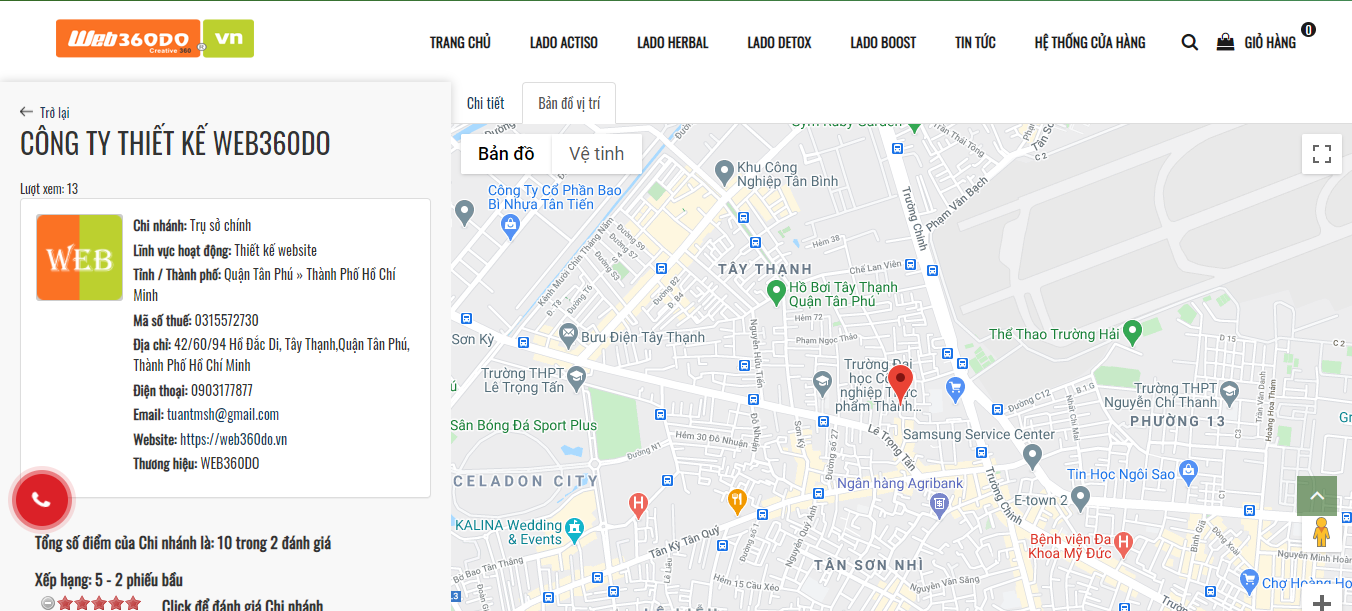Click the Bệnh viện Đa Khoa Mỹ Đức hospital icon
The height and width of the screenshot is (611, 1352).
pyautogui.click(x=1123, y=543)
